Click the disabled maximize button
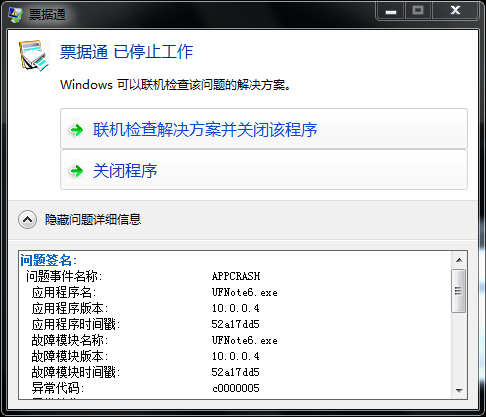 418,11
